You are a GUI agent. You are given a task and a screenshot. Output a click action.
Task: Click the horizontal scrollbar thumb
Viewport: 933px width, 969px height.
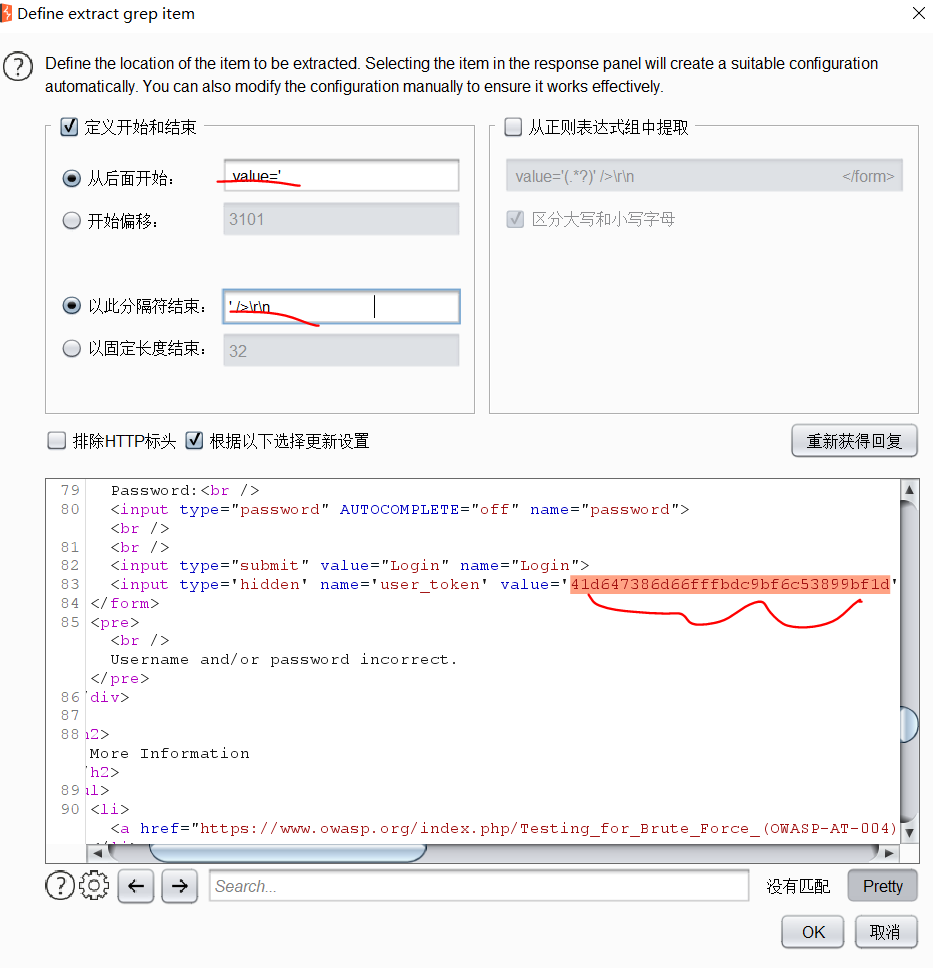288,853
